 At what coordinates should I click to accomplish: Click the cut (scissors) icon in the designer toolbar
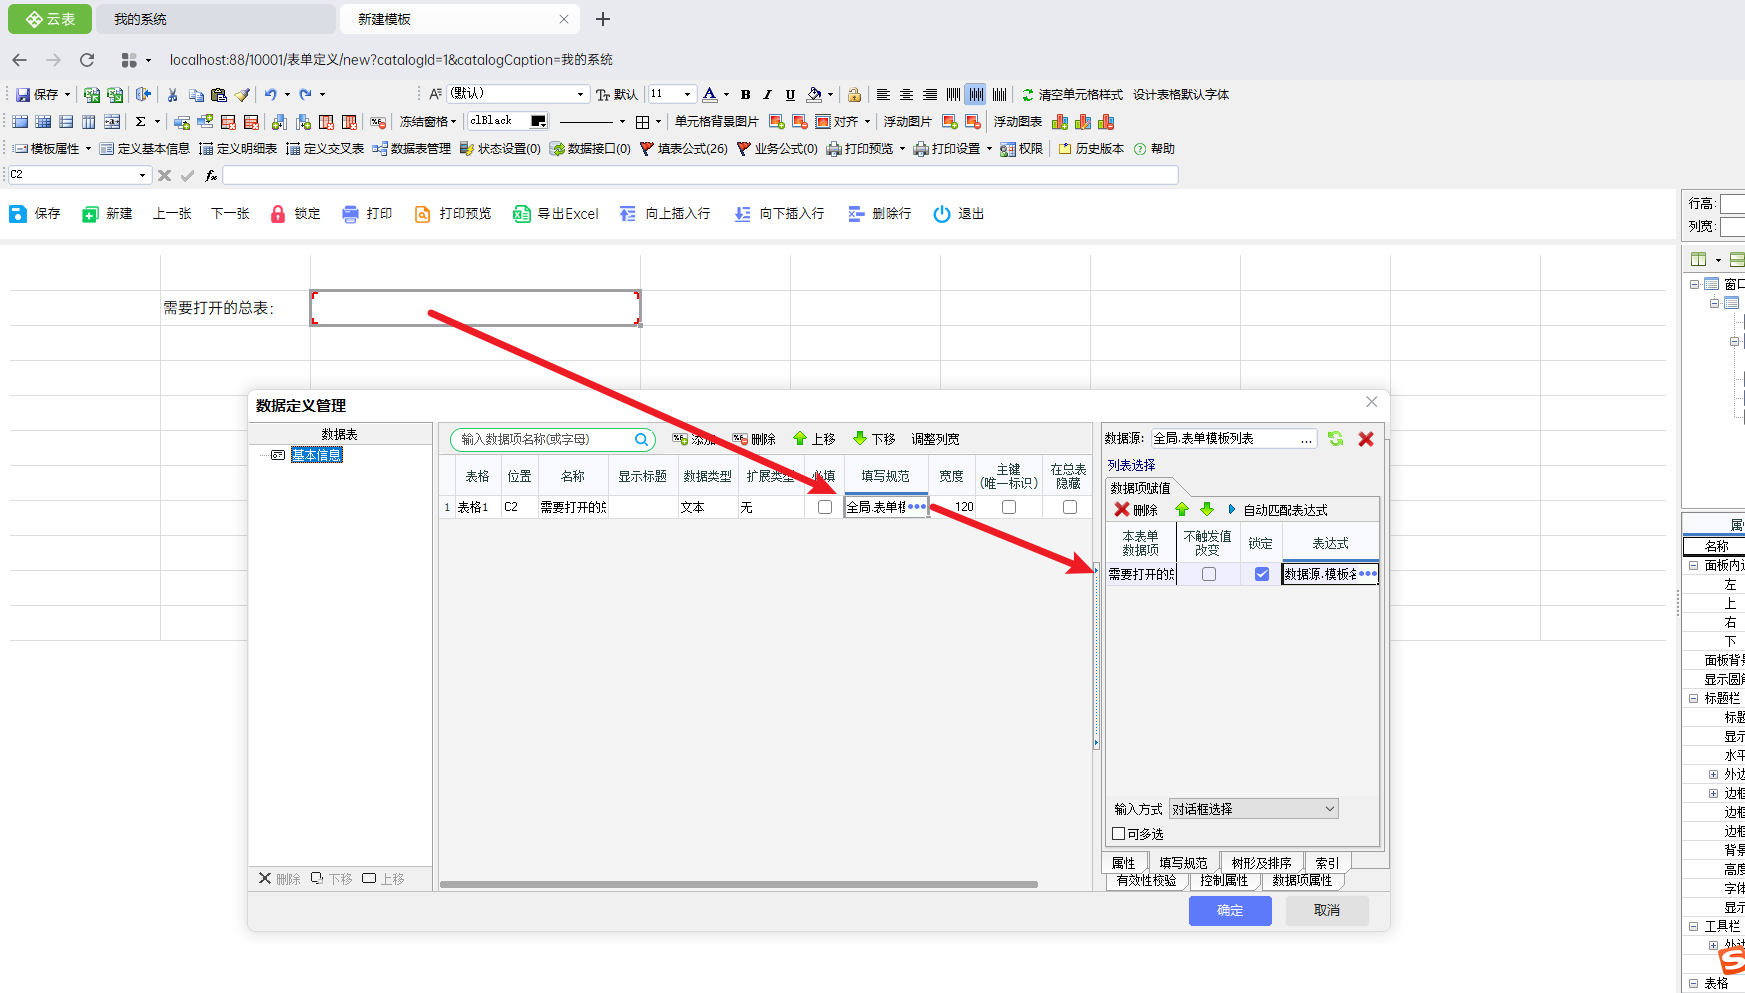coord(172,95)
